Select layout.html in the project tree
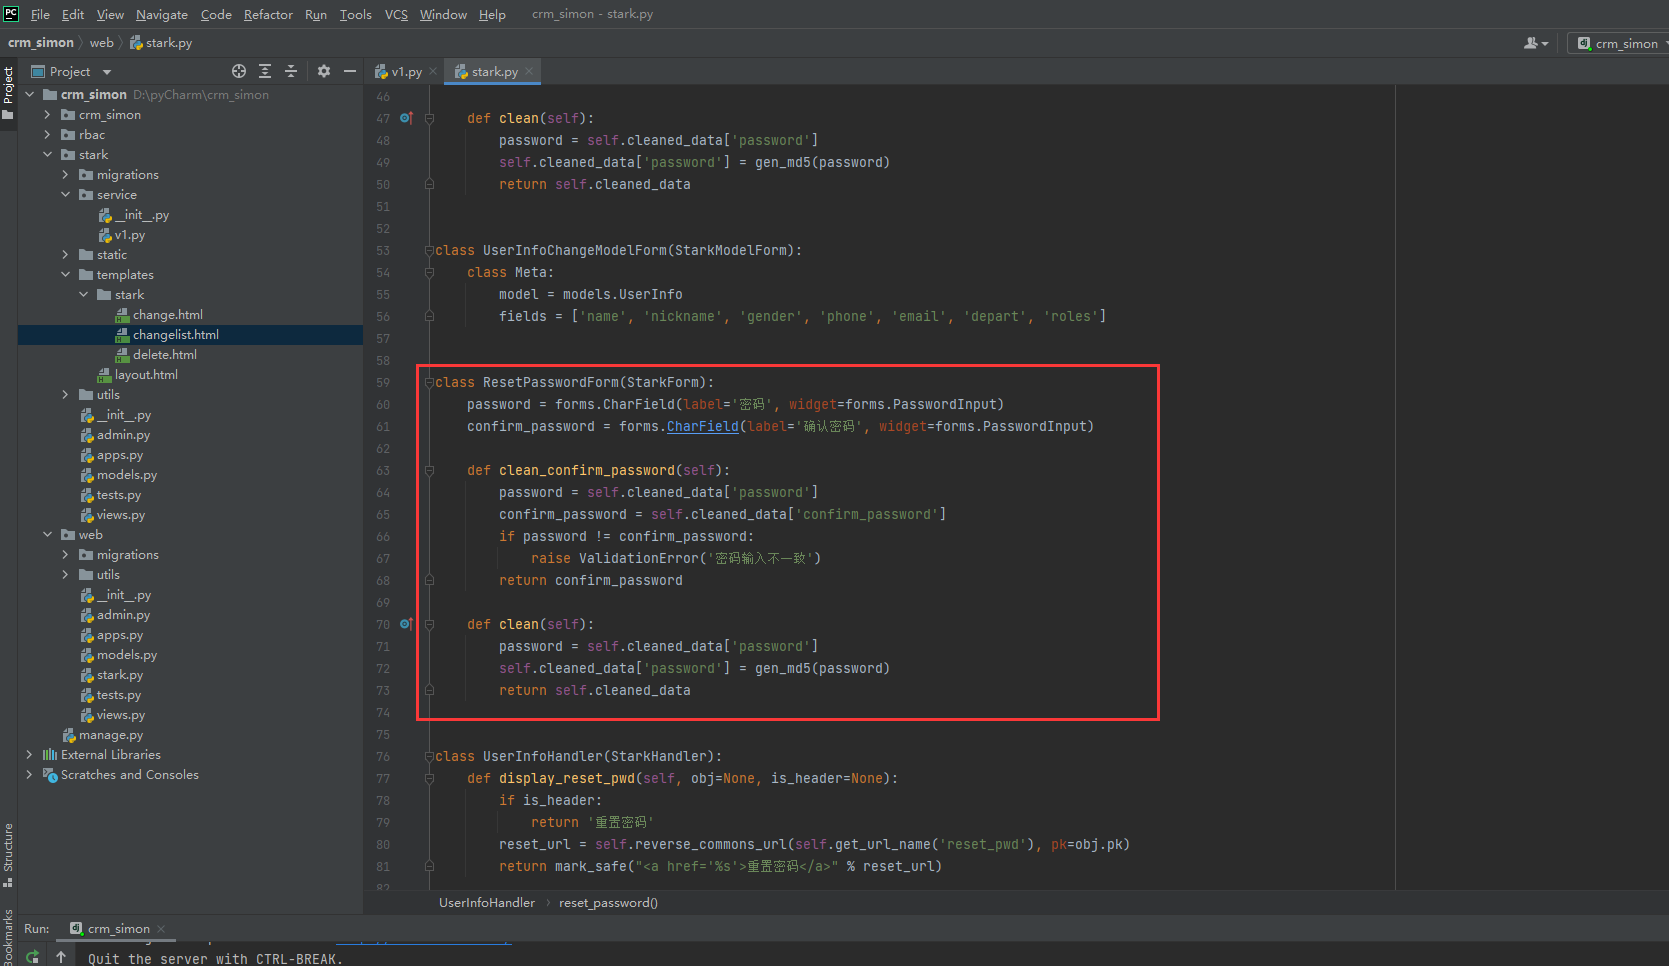 146,375
